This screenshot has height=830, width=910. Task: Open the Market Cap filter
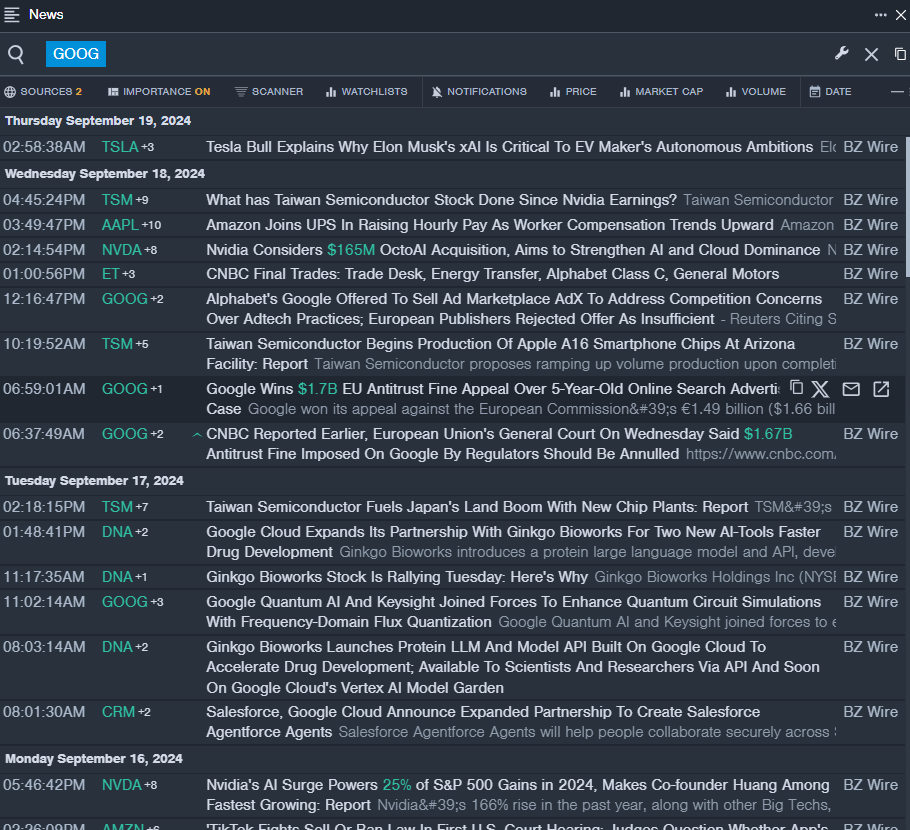click(x=661, y=92)
